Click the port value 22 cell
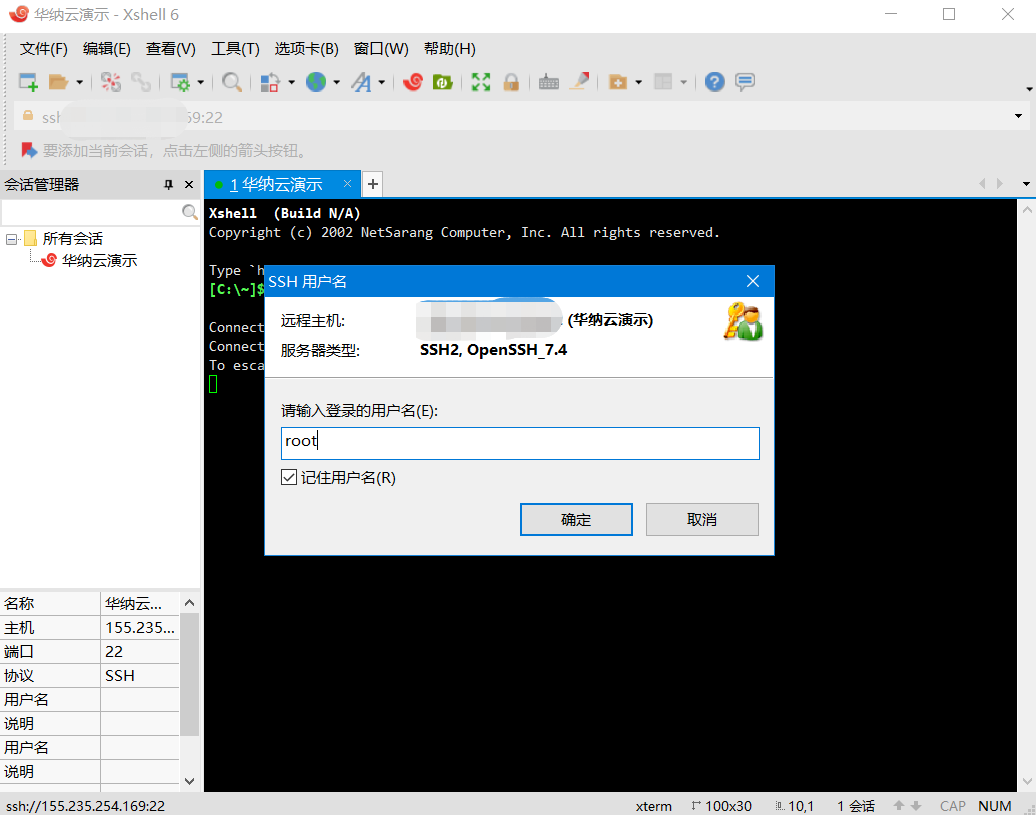1036x815 pixels. click(x=140, y=651)
